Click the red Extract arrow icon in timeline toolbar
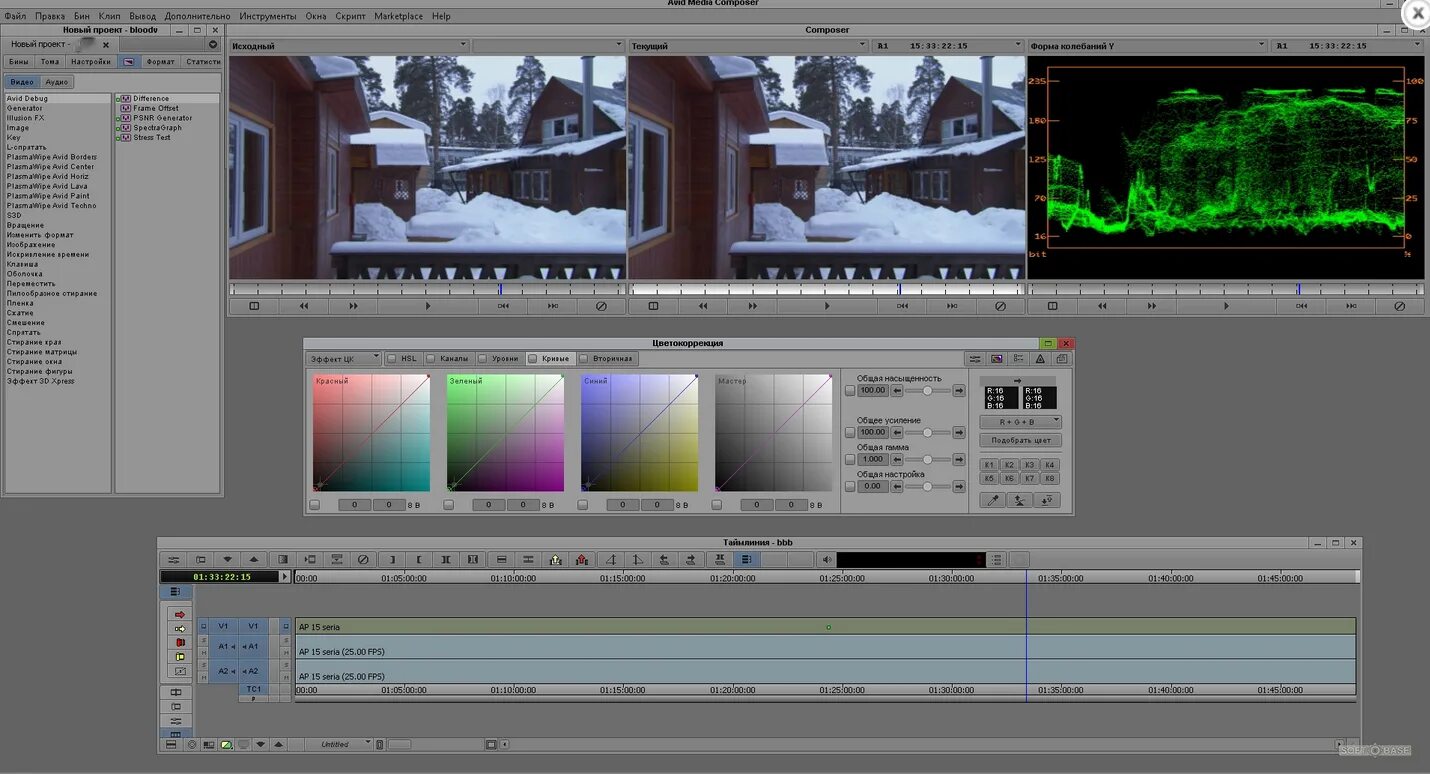Image resolution: width=1430 pixels, height=774 pixels. 582,560
